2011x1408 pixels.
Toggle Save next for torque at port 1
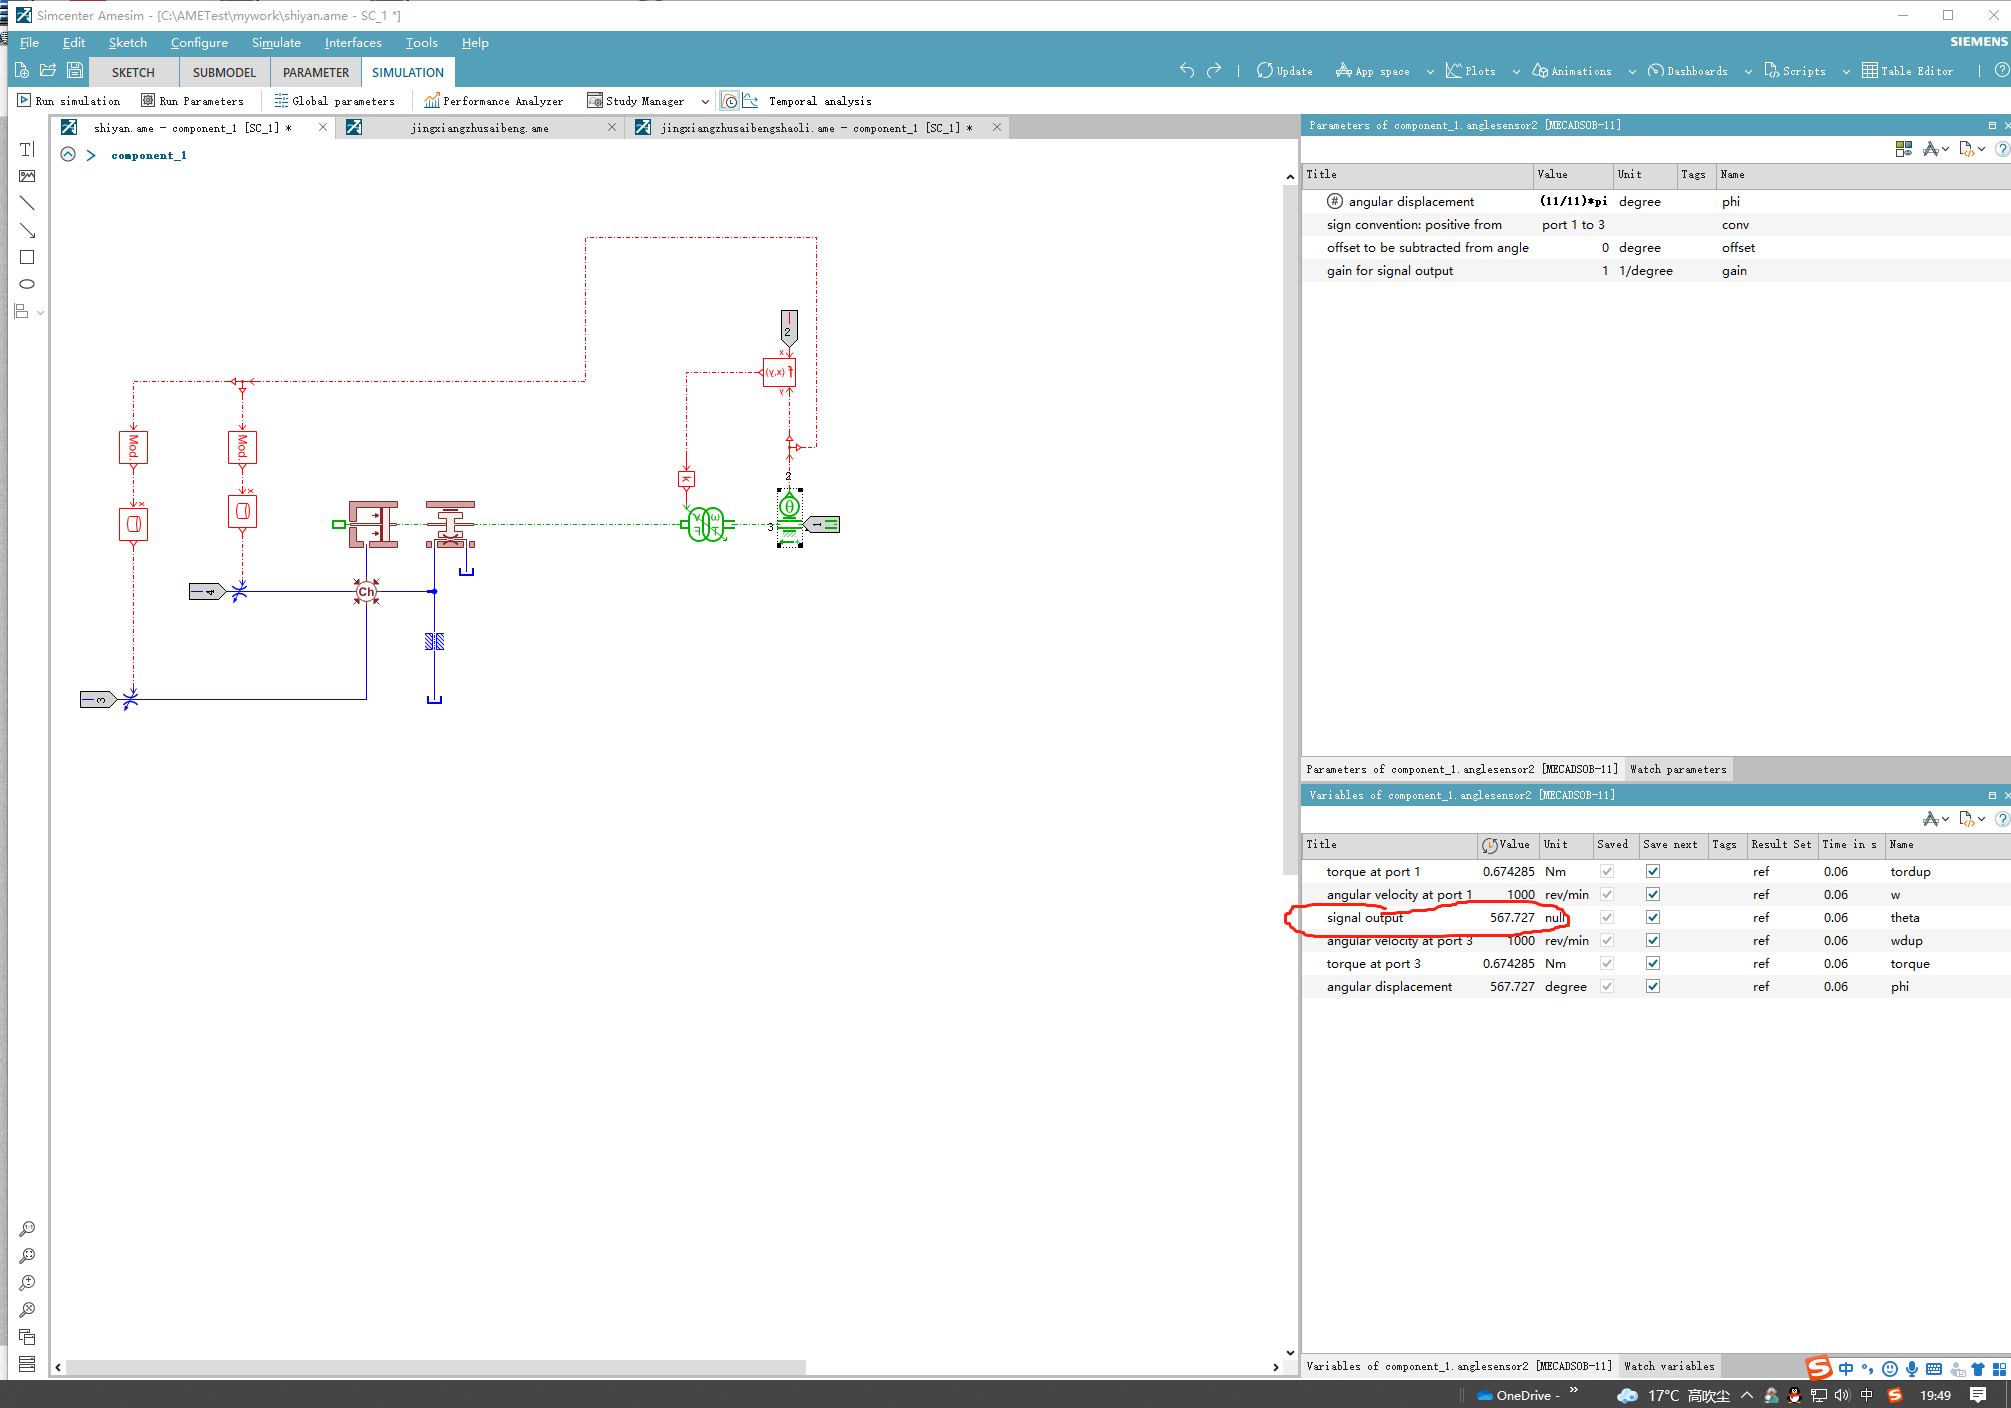[x=1653, y=871]
